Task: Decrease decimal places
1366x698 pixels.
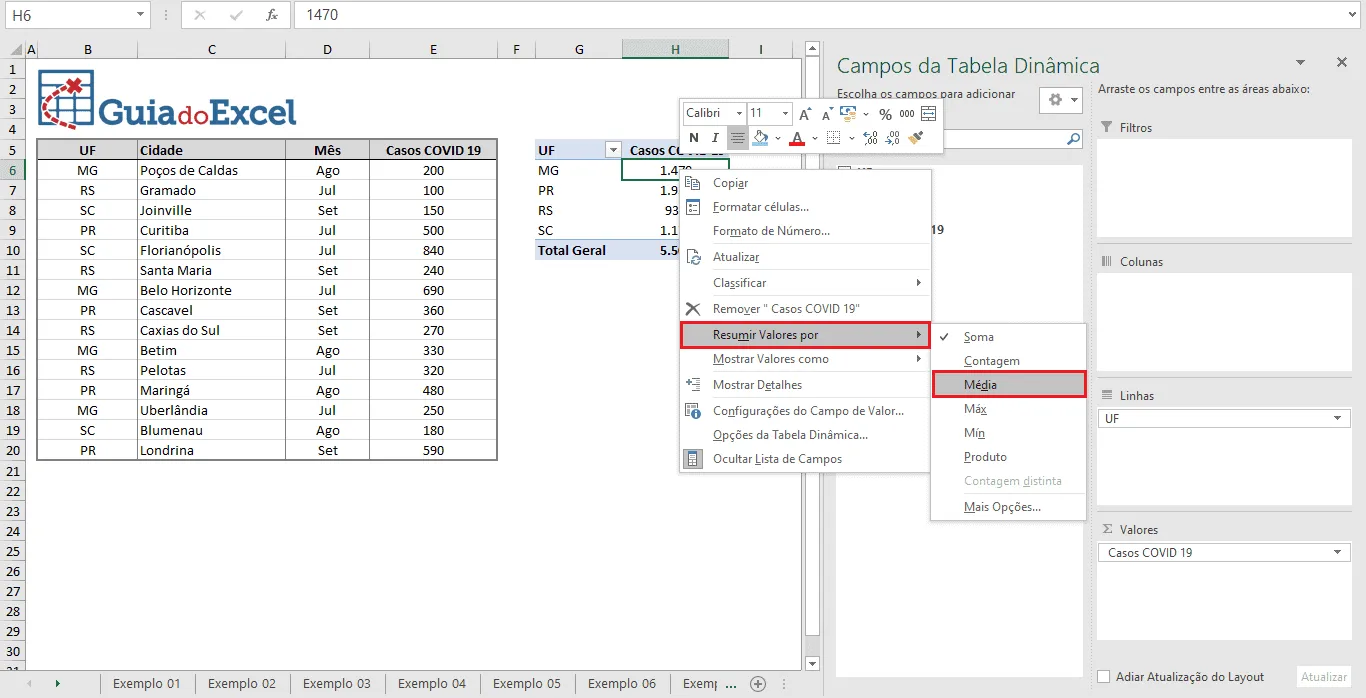Action: point(893,138)
